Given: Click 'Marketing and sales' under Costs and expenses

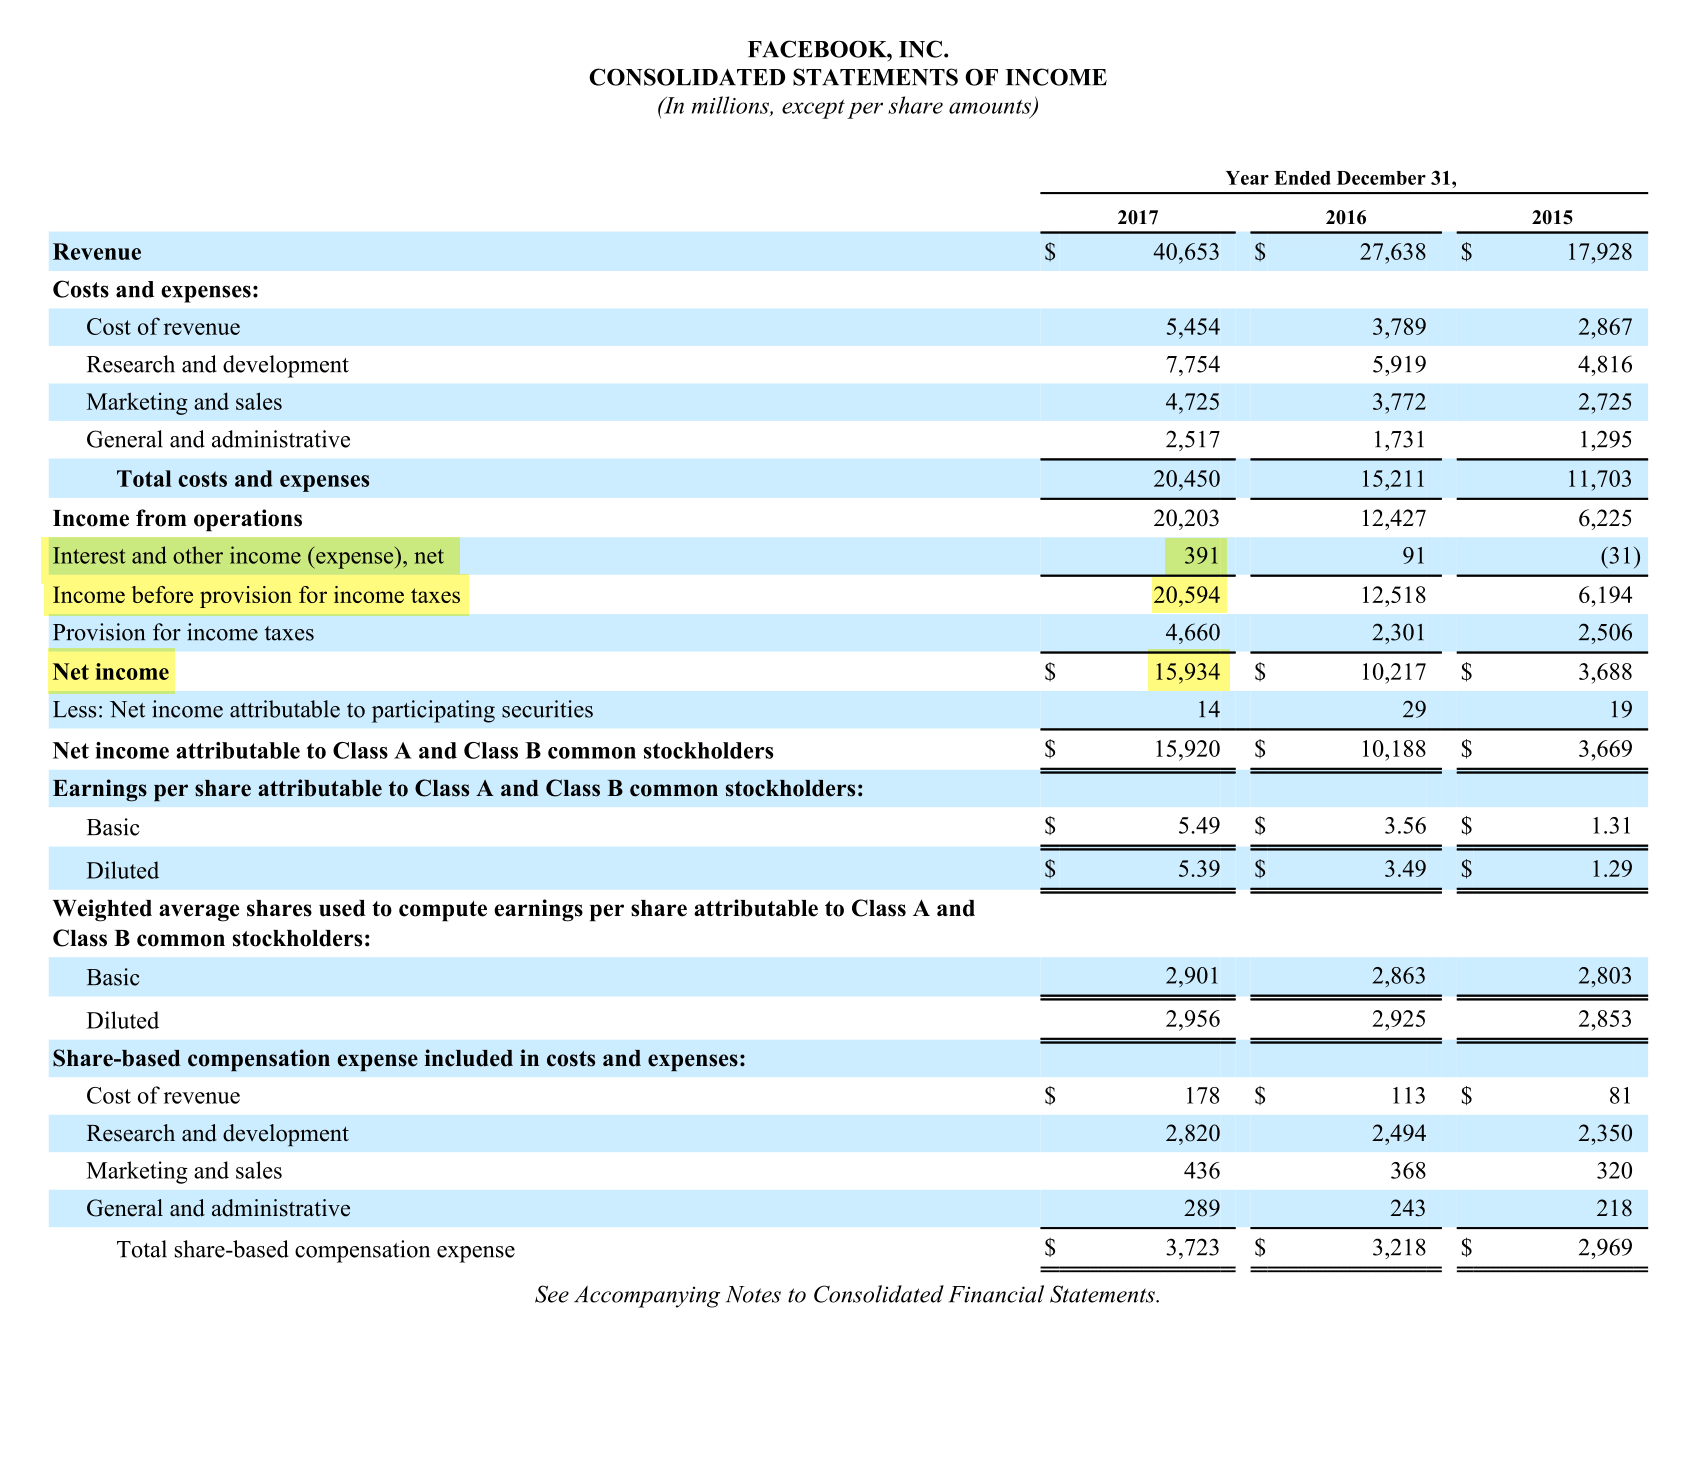Looking at the screenshot, I should pos(184,402).
